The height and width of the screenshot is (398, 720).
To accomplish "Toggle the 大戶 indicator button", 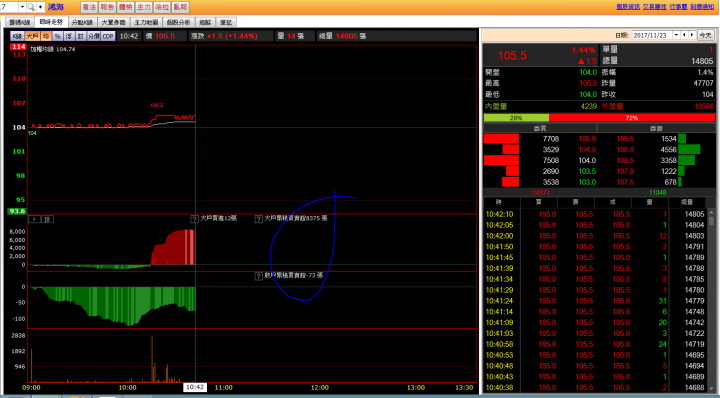I will (33, 36).
